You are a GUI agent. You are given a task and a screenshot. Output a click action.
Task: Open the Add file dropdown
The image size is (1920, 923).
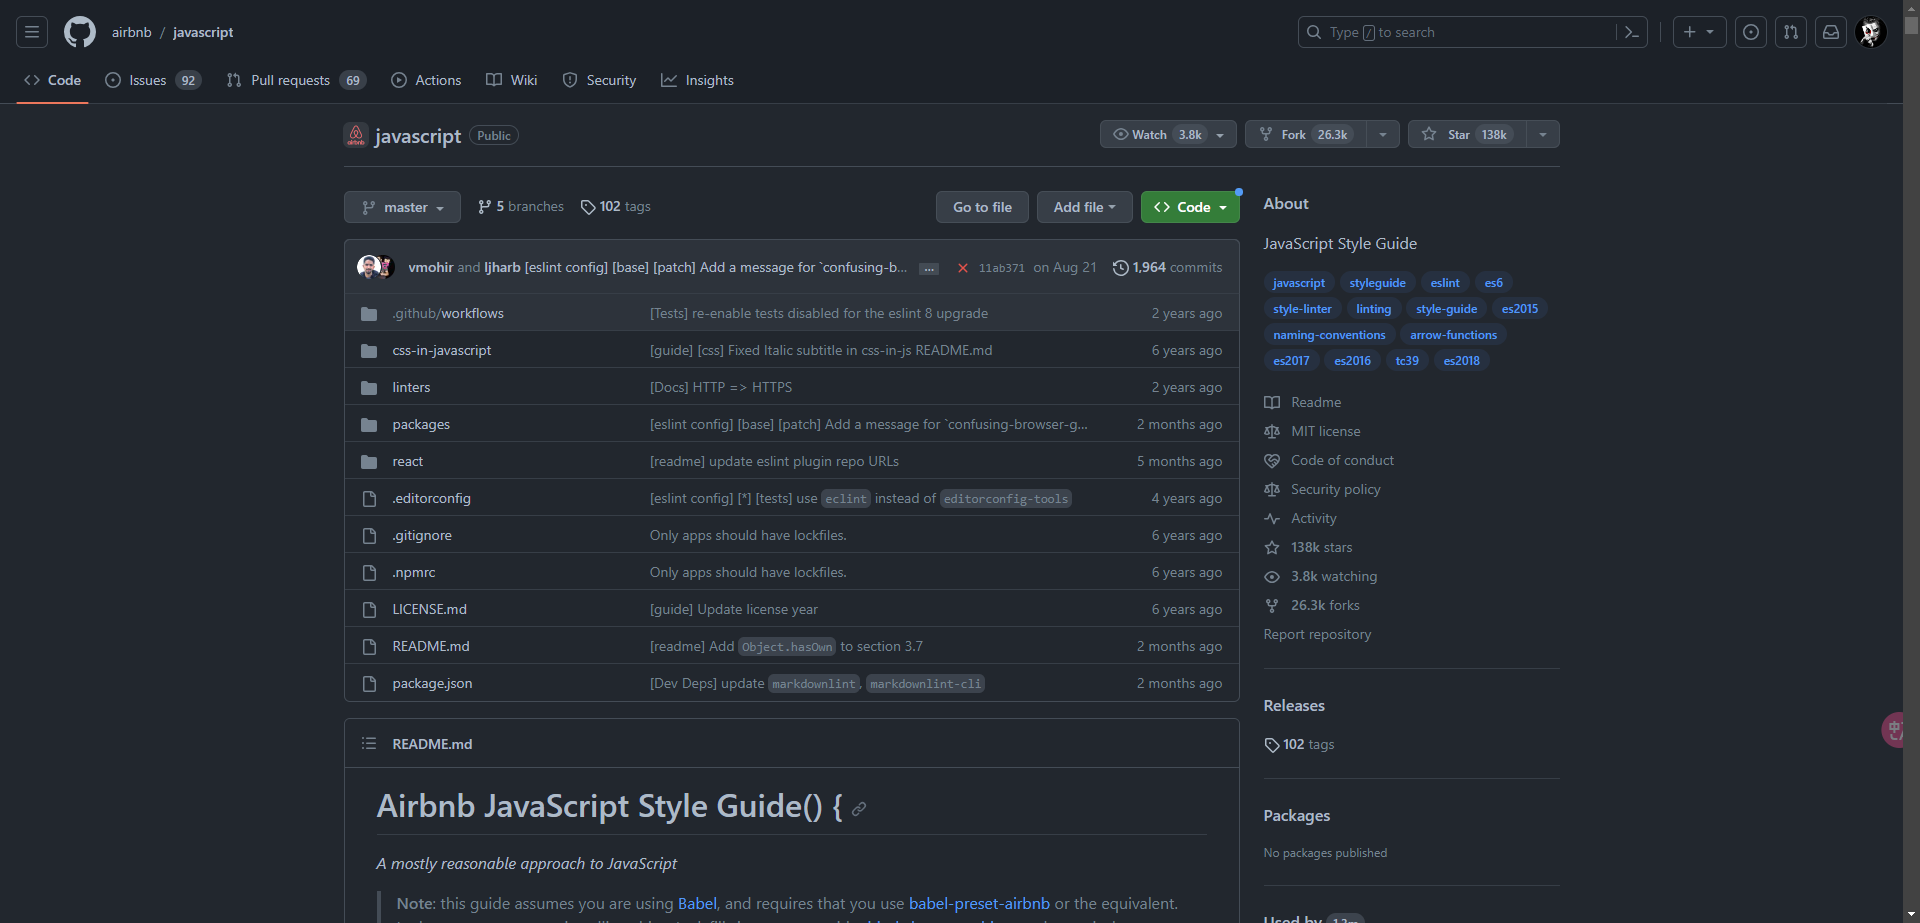click(x=1084, y=207)
